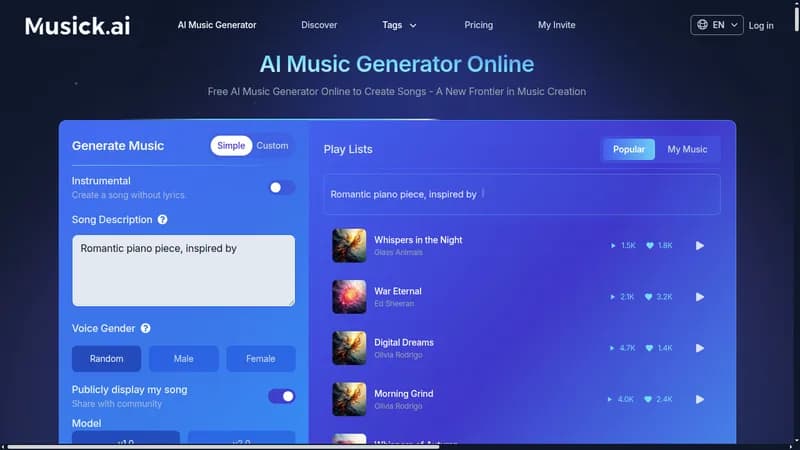Viewport: 800px width, 450px height.
Task: Open the AI Music Generator nav link
Action: pos(217,25)
